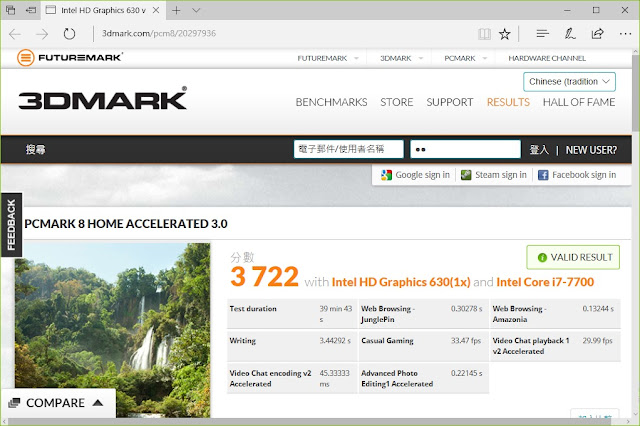Image resolution: width=640 pixels, height=426 pixels.
Task: Expand the COMPARE panel
Action: (58, 403)
